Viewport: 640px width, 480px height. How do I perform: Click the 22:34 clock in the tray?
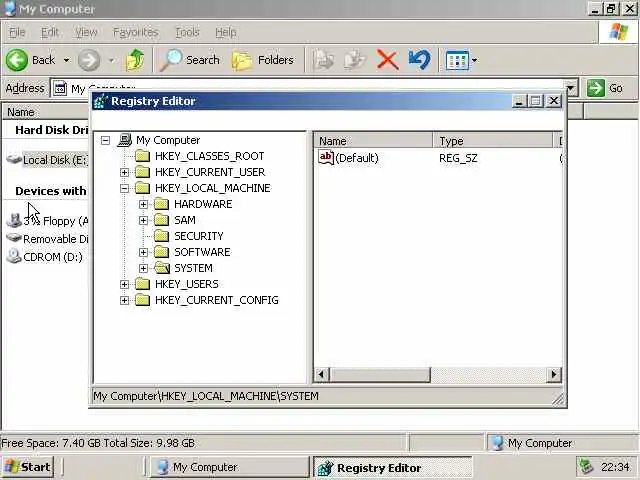click(615, 467)
